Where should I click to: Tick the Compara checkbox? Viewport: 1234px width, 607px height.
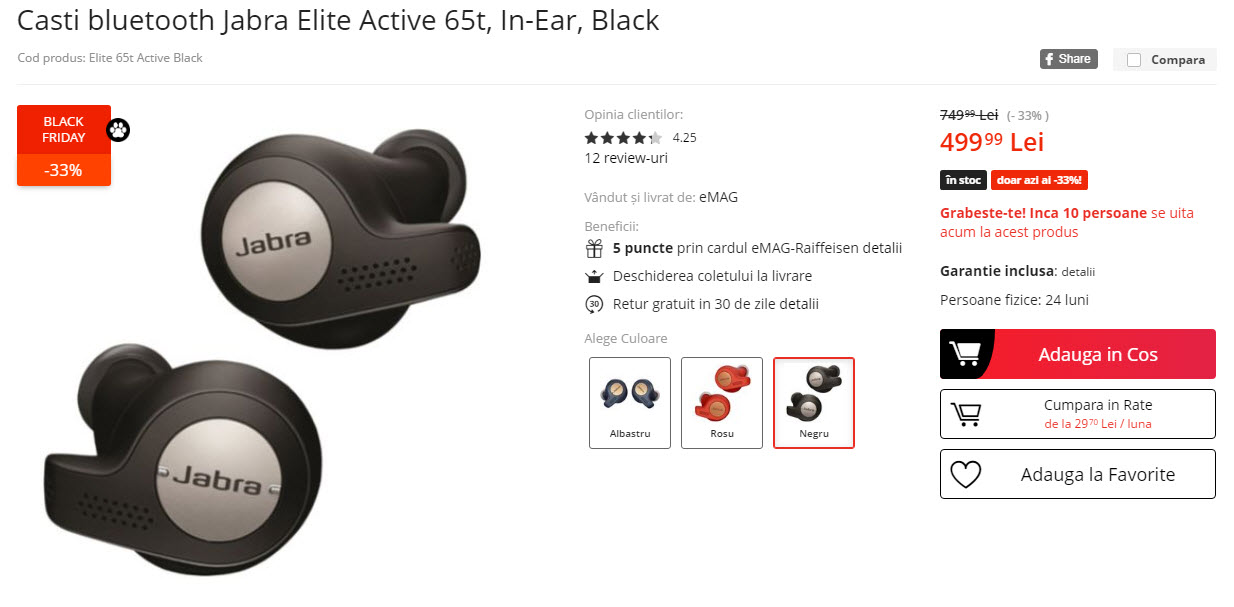tap(1134, 60)
